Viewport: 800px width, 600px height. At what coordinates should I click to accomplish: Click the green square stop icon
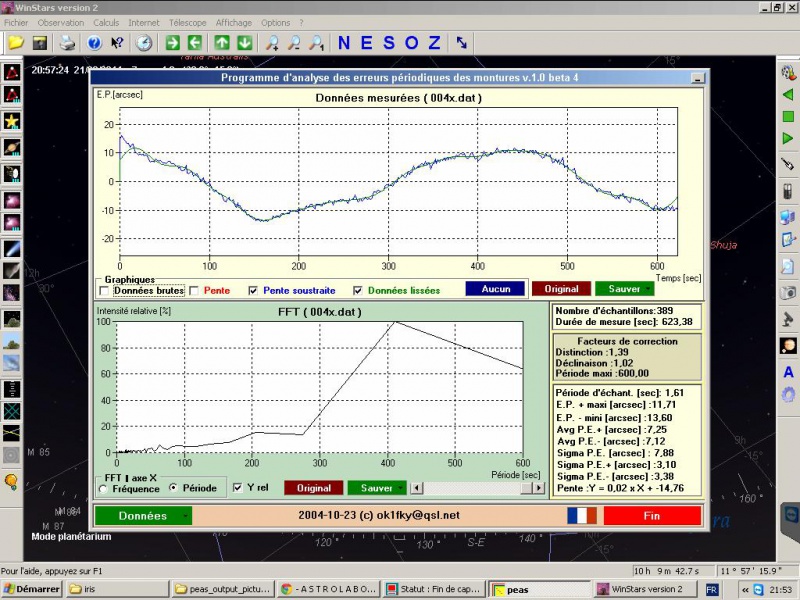pyautogui.click(x=788, y=116)
